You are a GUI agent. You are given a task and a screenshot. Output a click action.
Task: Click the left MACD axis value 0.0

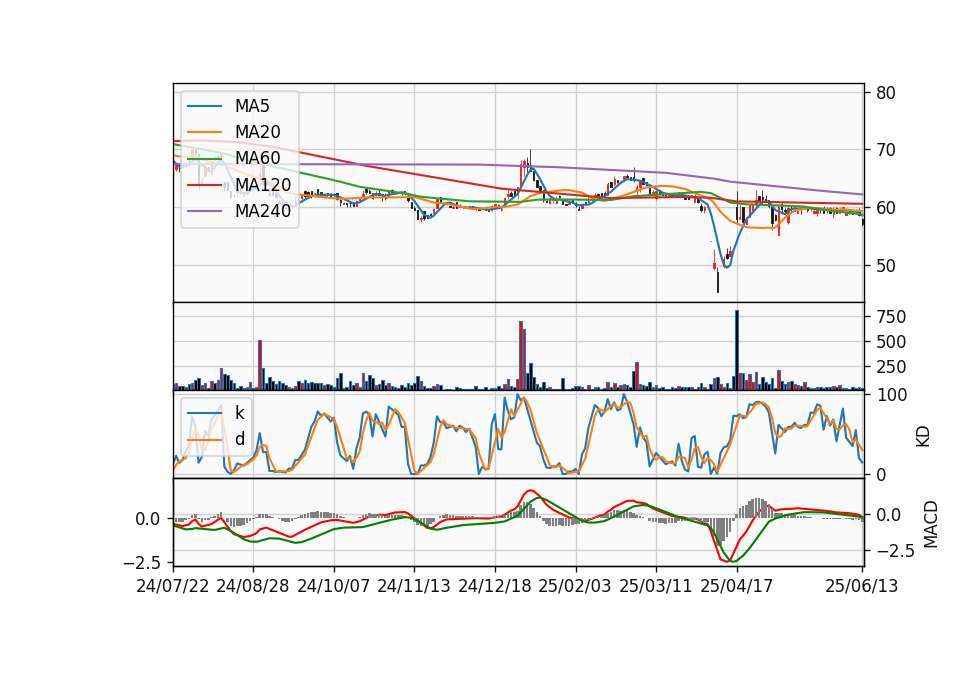(148, 519)
